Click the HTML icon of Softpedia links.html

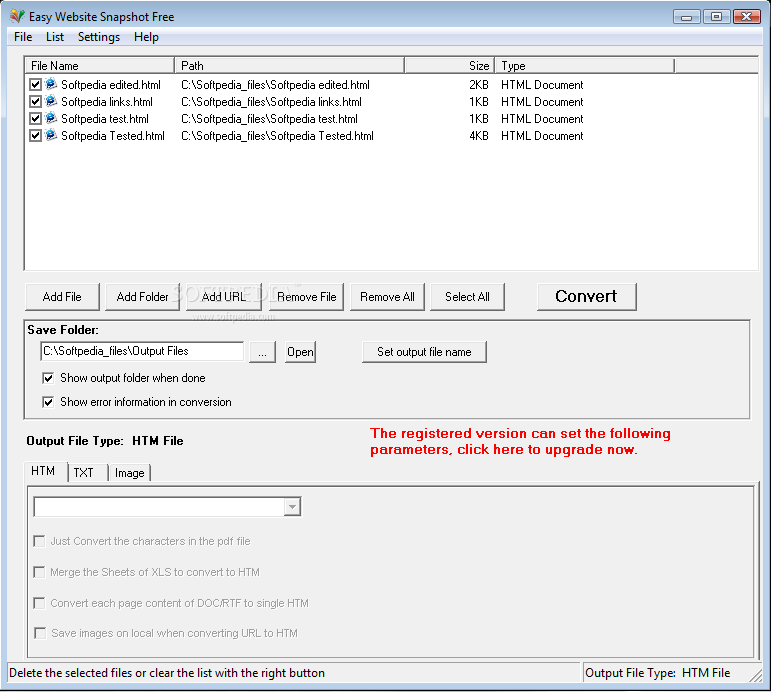(x=51, y=102)
